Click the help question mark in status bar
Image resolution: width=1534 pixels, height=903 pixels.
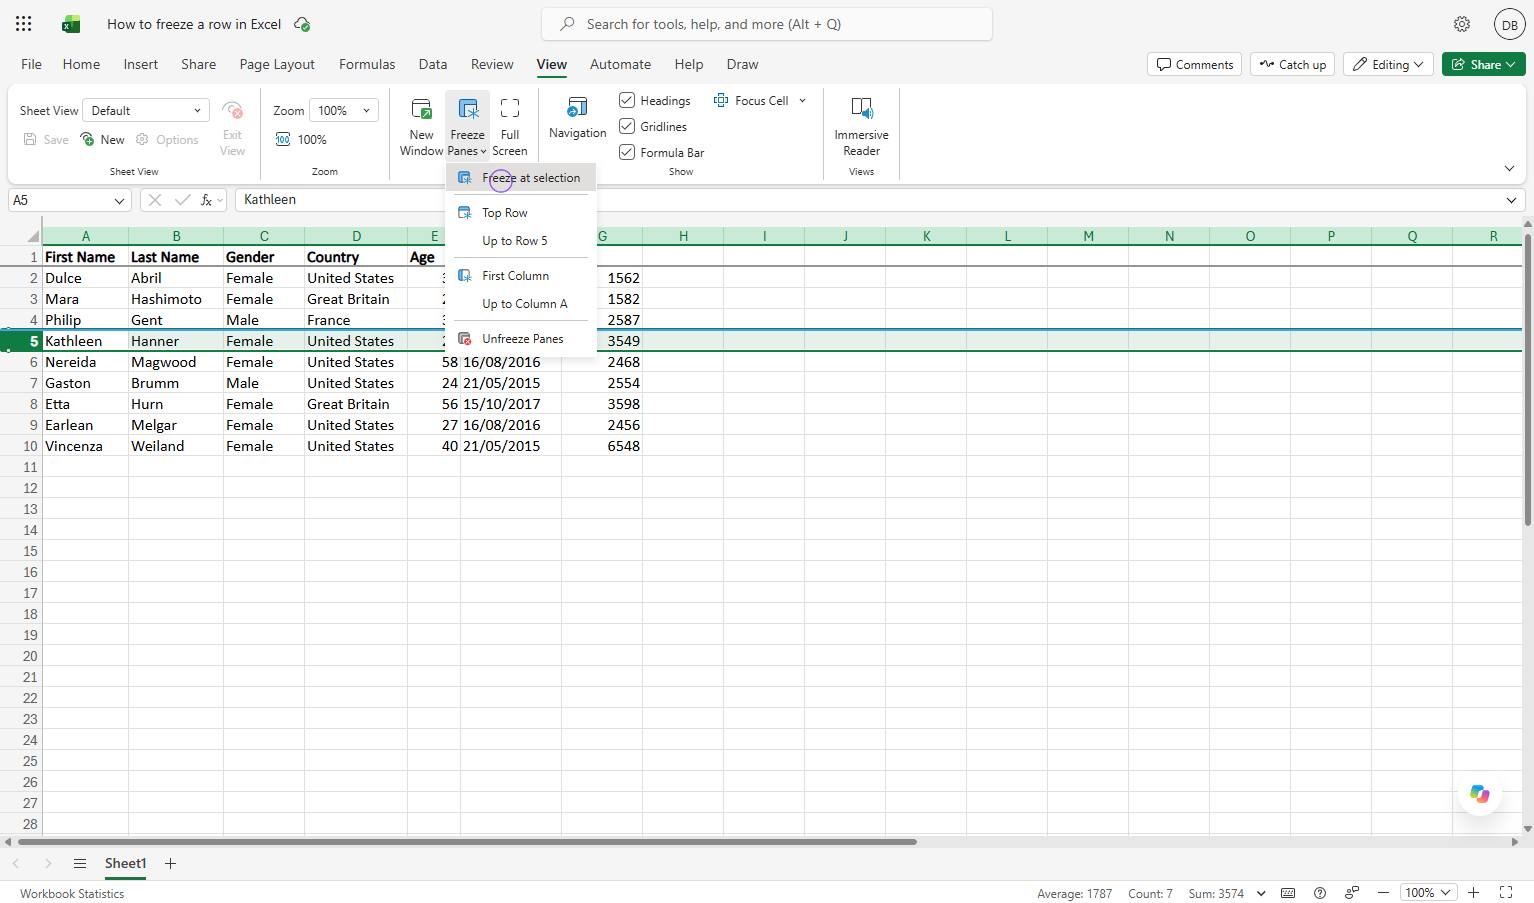point(1320,893)
